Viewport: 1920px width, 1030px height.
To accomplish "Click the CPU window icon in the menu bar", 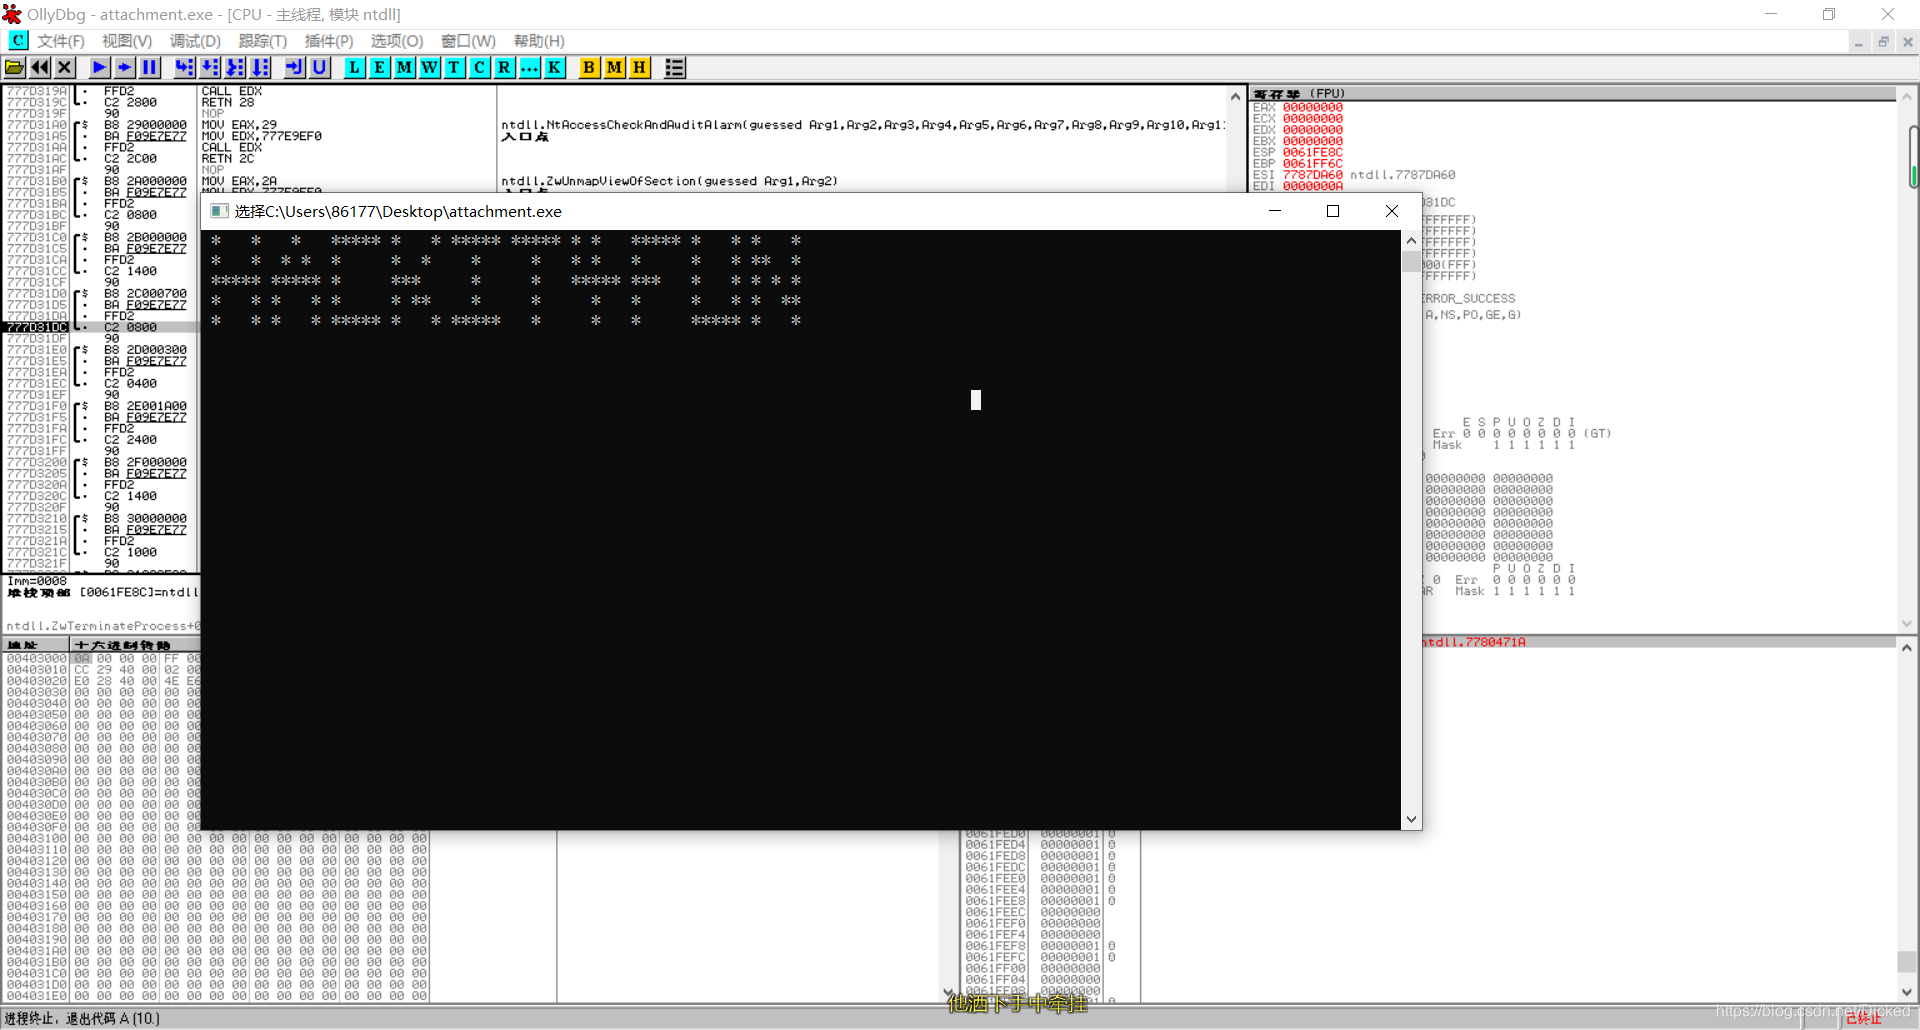I will point(18,40).
